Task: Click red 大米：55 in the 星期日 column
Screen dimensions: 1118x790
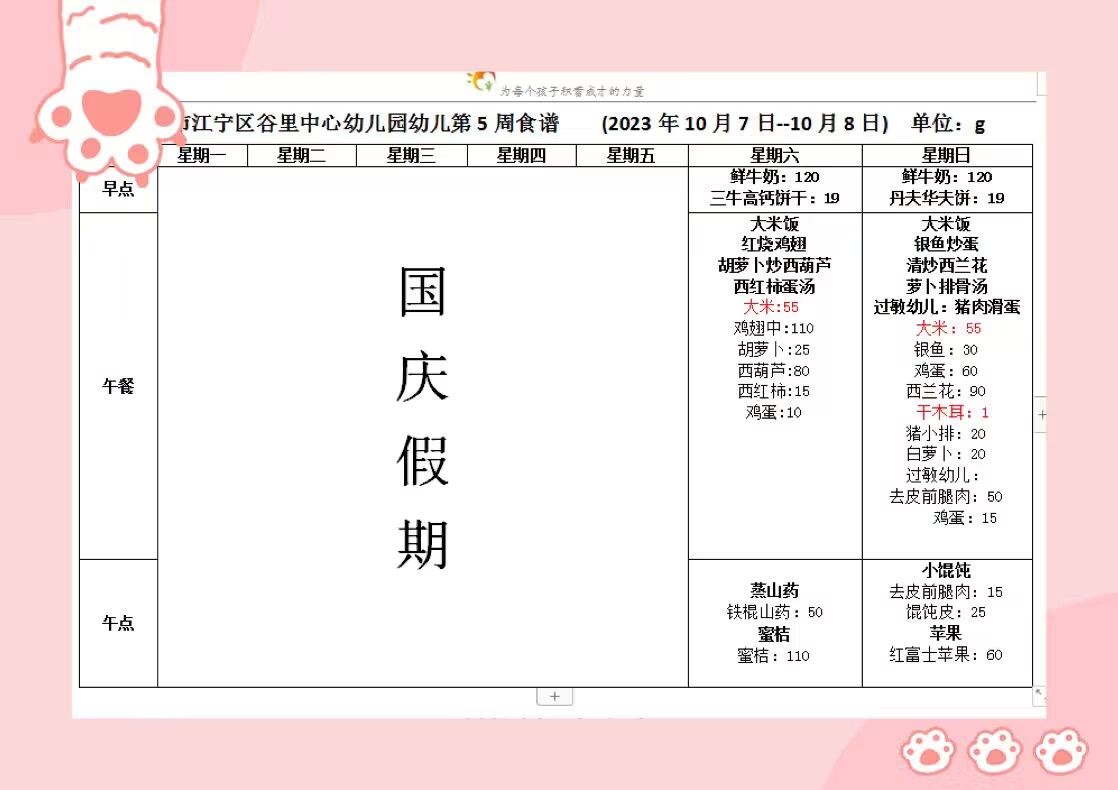Action: click(x=949, y=328)
